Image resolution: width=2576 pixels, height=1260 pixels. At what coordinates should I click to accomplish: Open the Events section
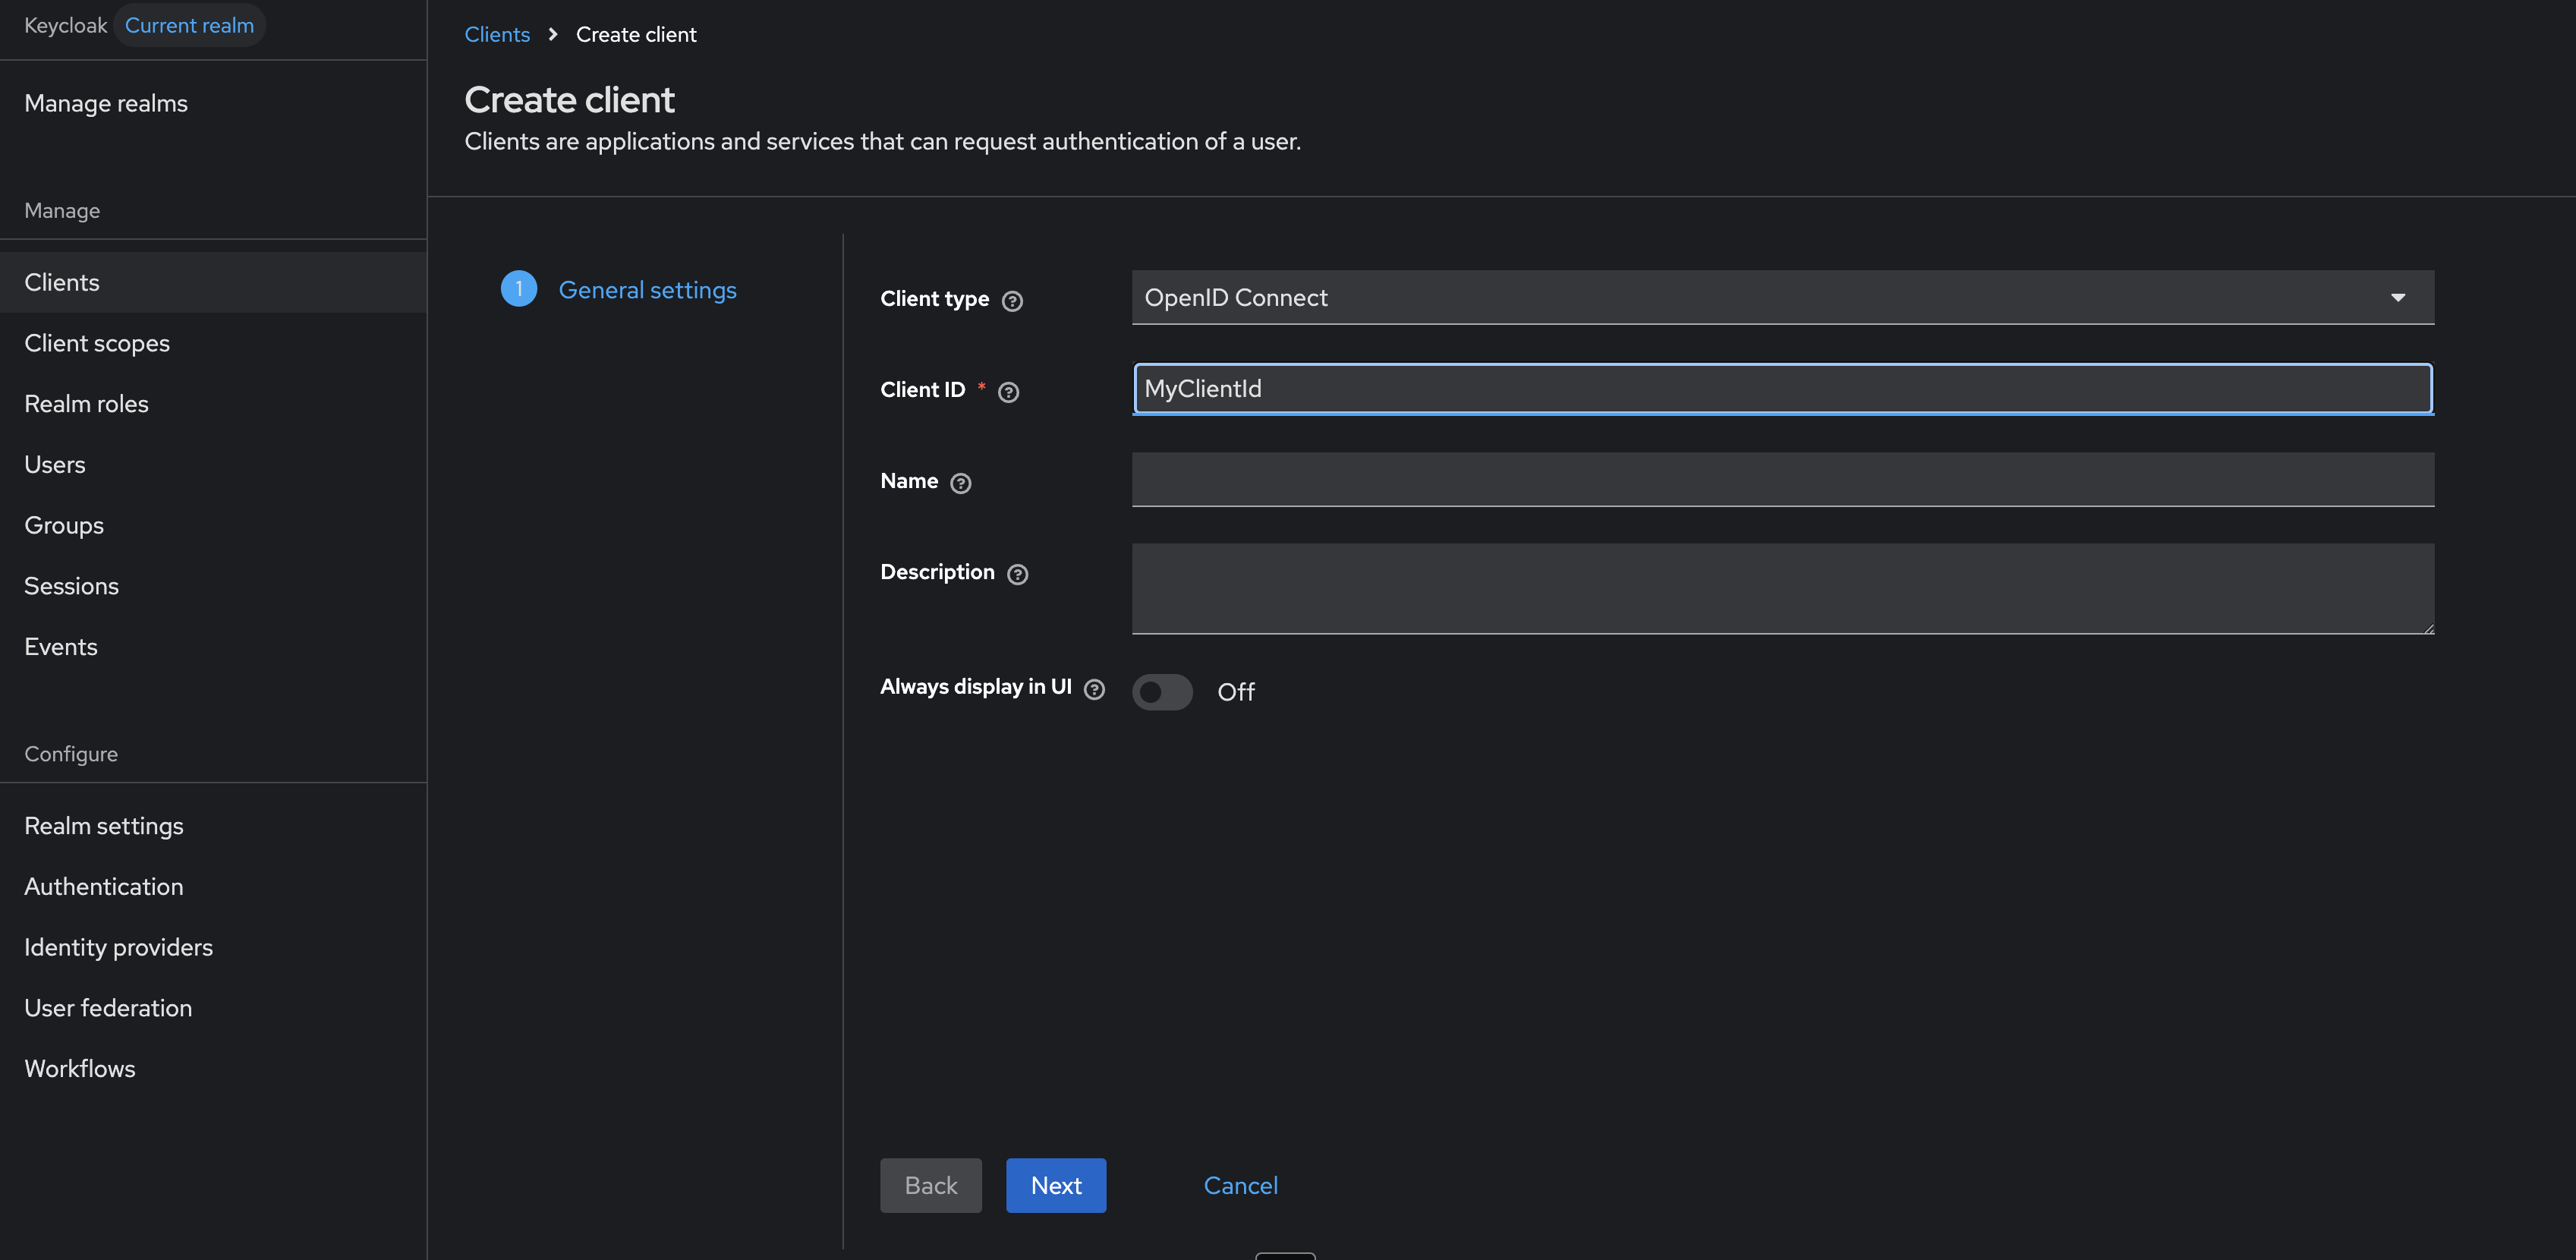pos(213,647)
